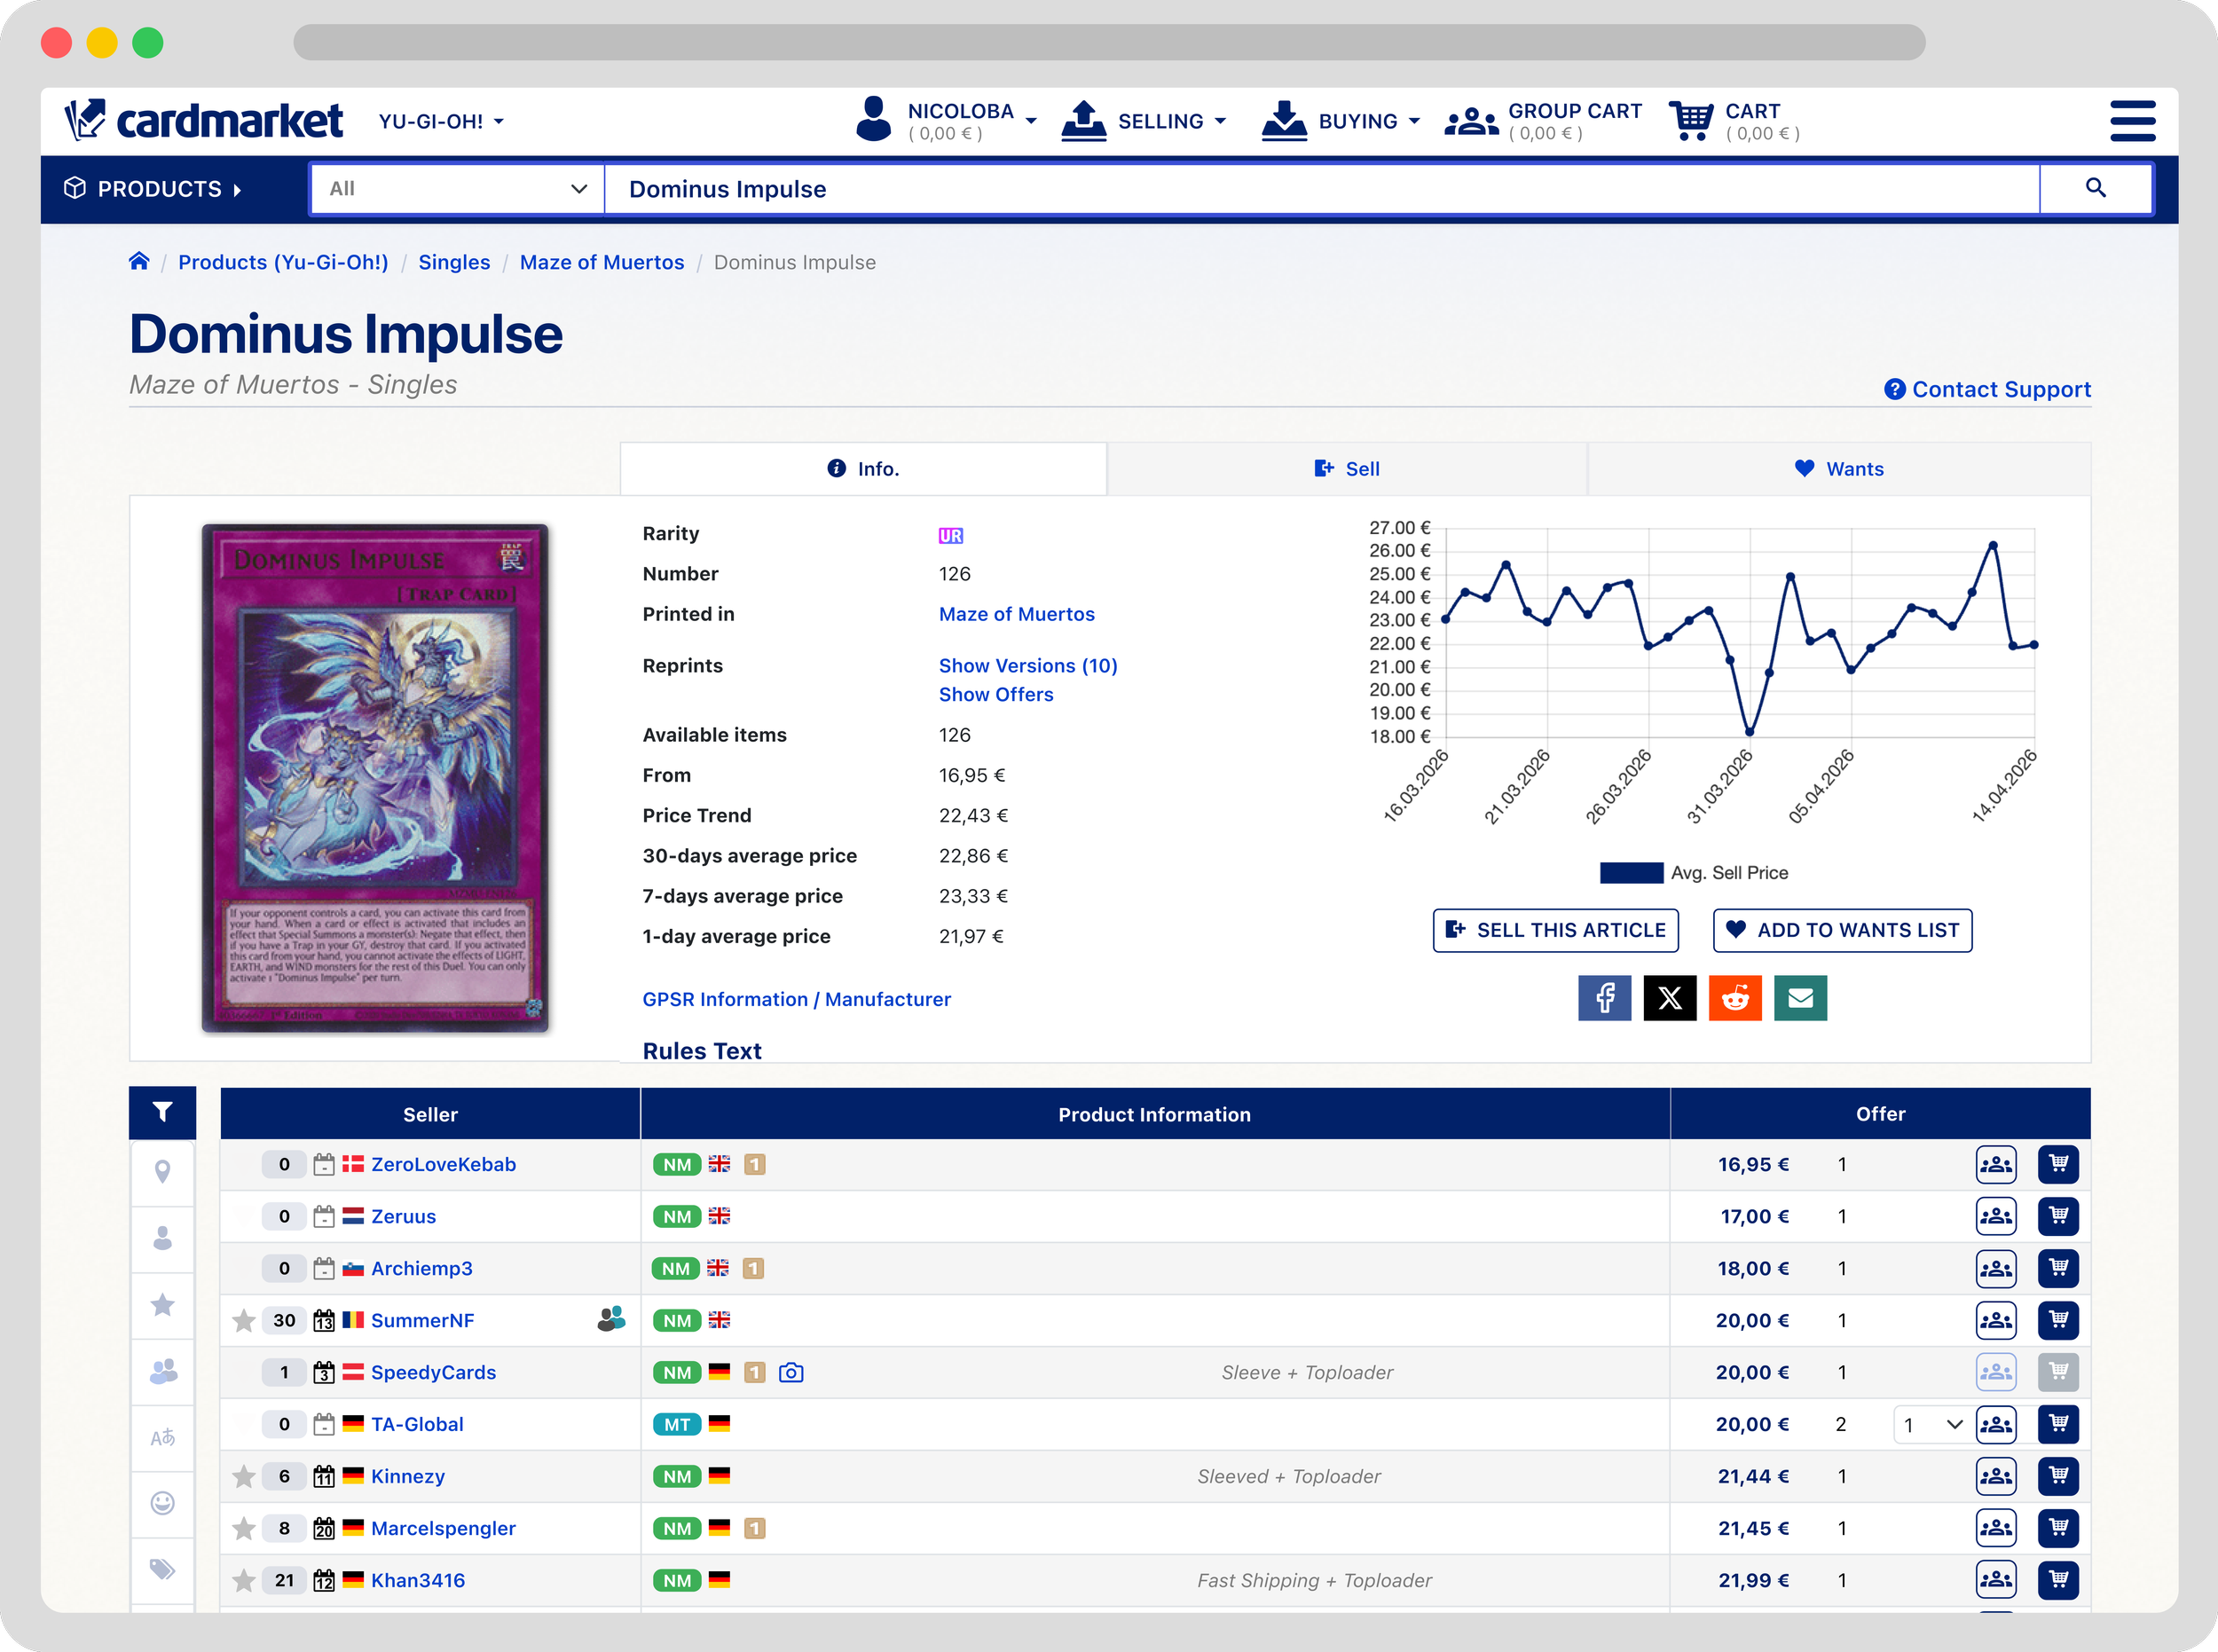
Task: Add ZeroLoveKebab's offer to the cart
Action: (x=2059, y=1164)
